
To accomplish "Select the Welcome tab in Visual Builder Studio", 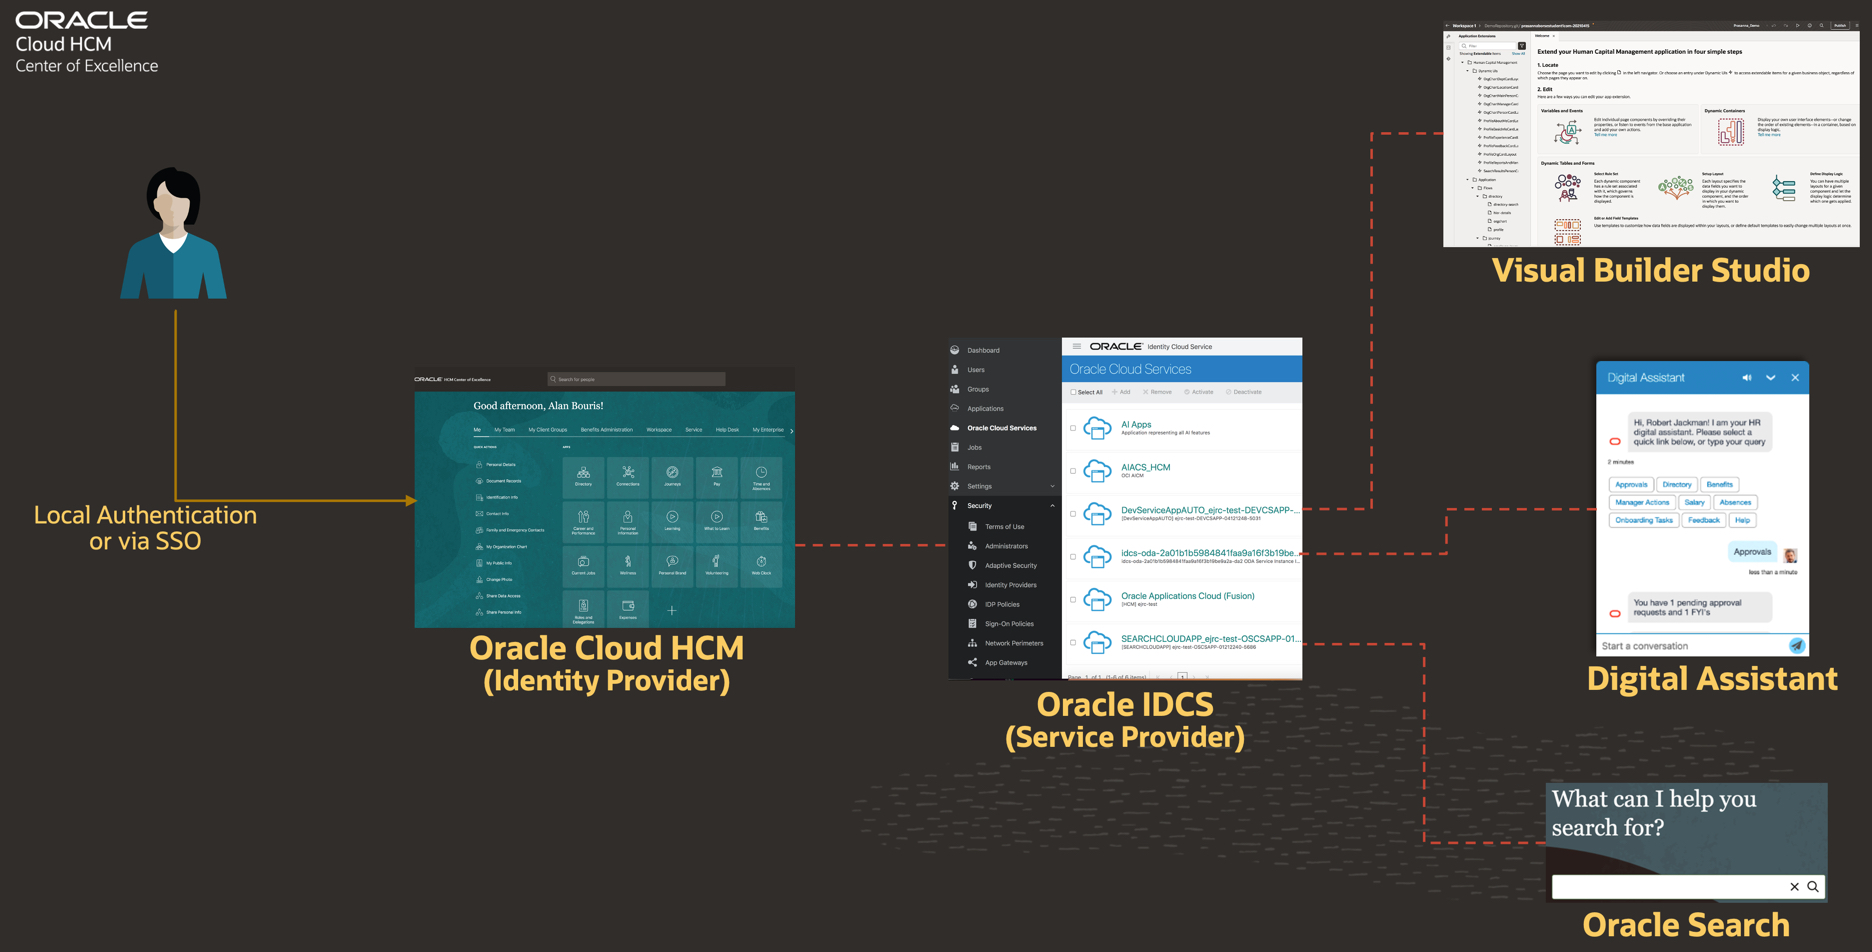I will pos(1543,36).
